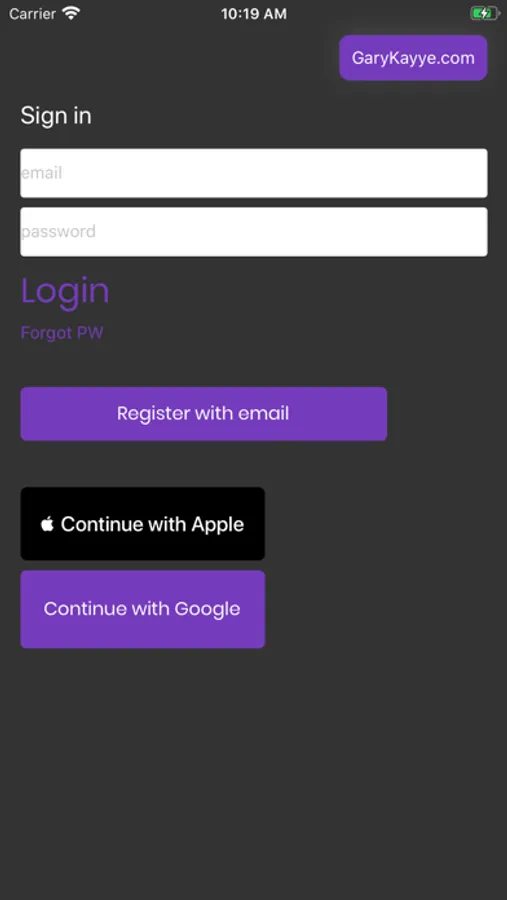Tap the 10:19 AM clock
This screenshot has width=507, height=900.
point(254,14)
